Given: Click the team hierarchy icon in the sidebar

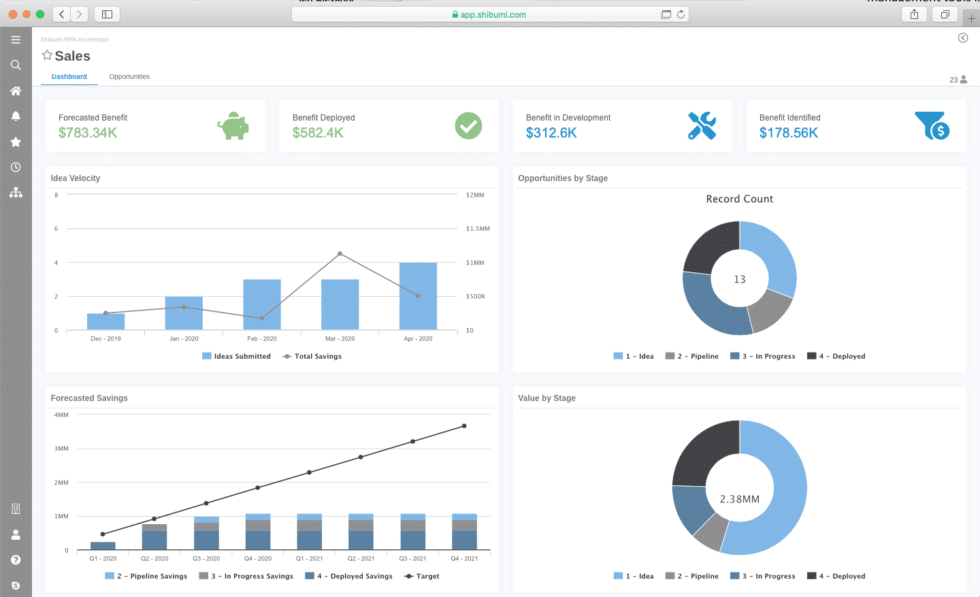Looking at the screenshot, I should coord(15,192).
